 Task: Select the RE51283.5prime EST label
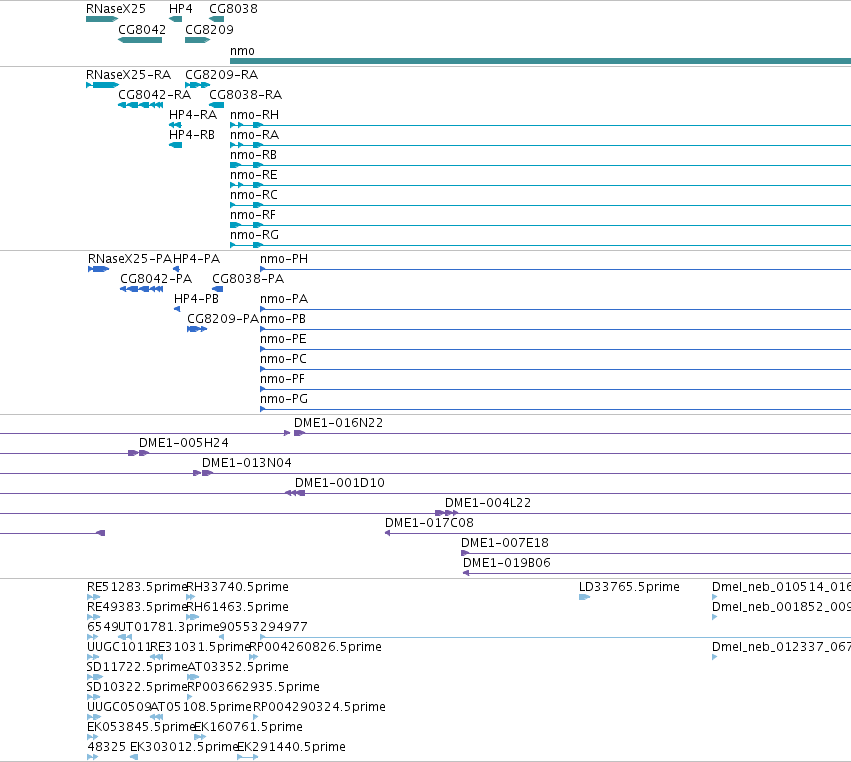pyautogui.click(x=137, y=587)
